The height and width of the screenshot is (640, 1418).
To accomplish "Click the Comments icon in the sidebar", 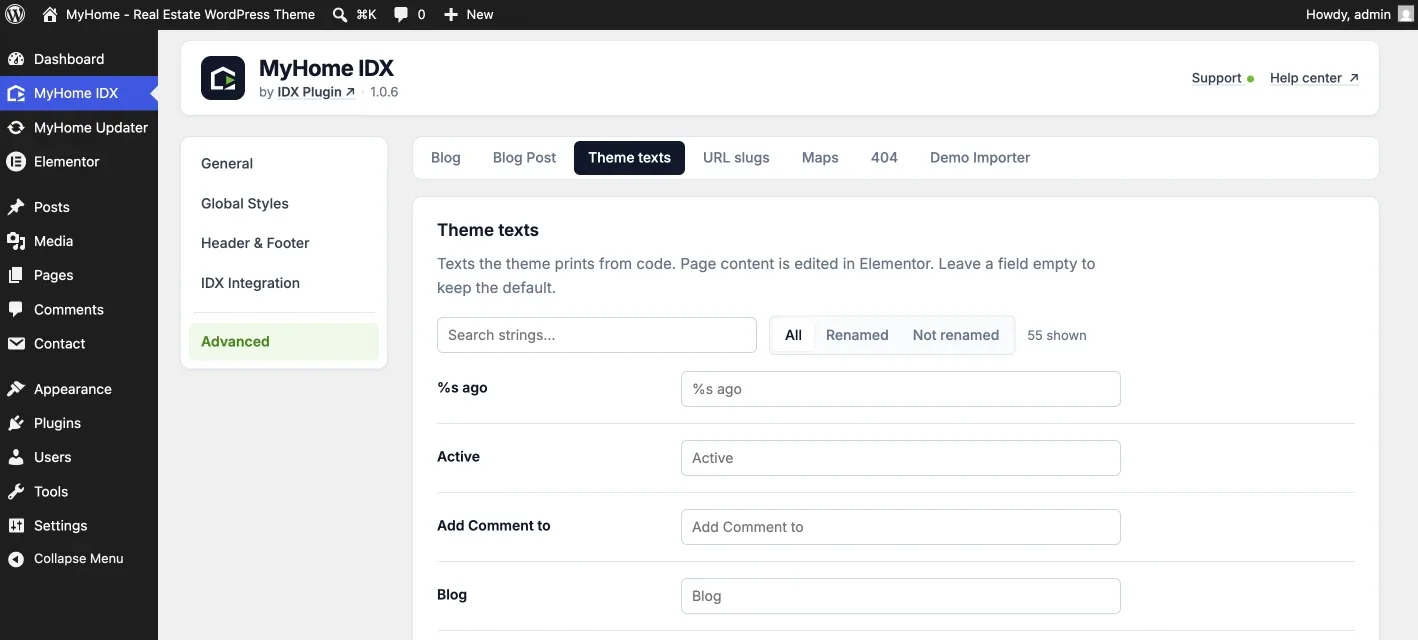I will (16, 309).
